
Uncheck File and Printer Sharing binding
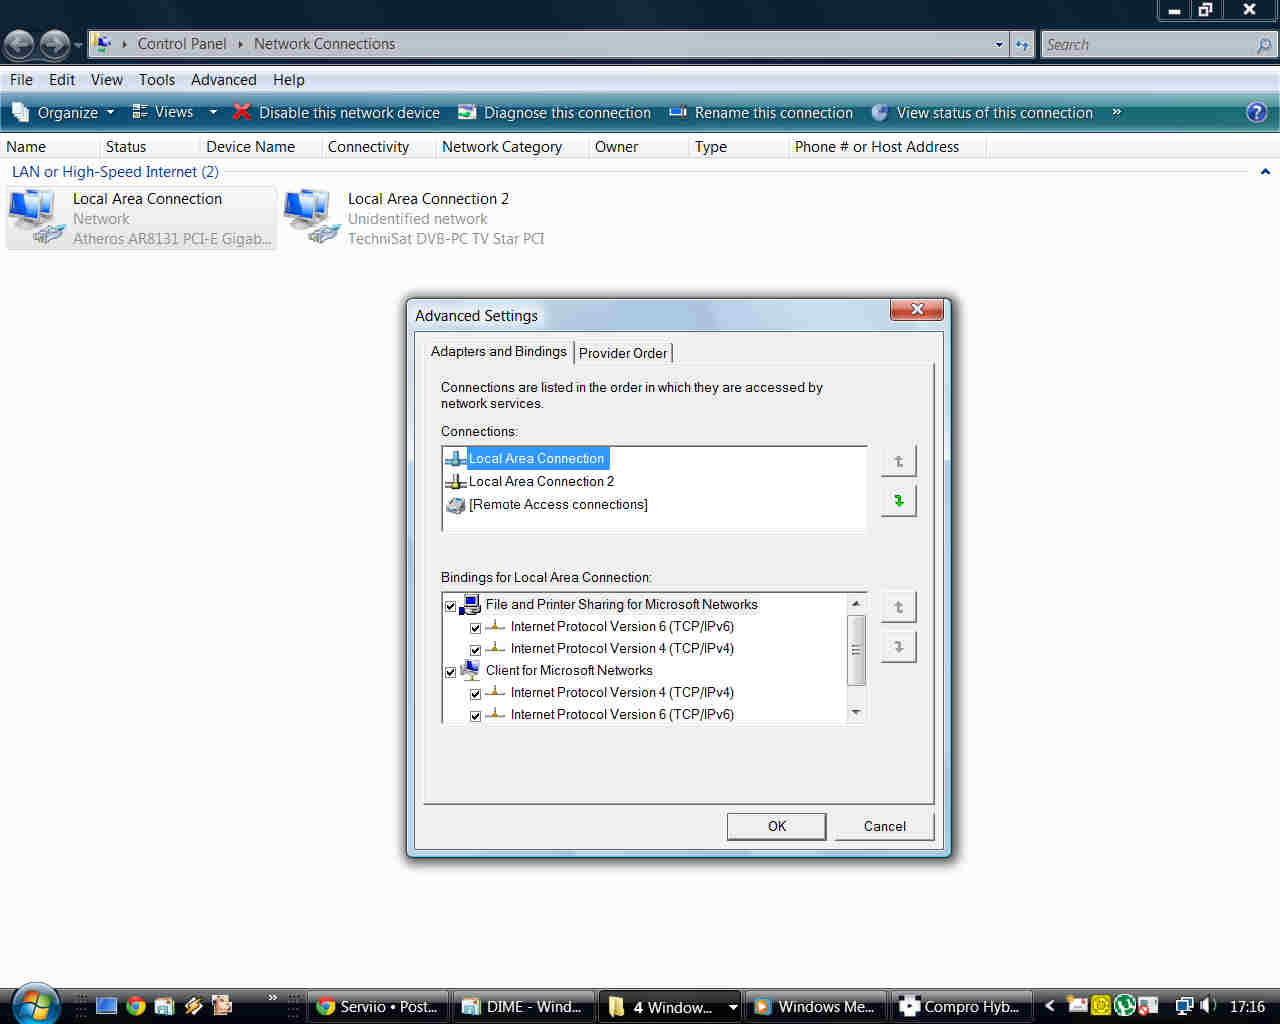[x=450, y=606]
